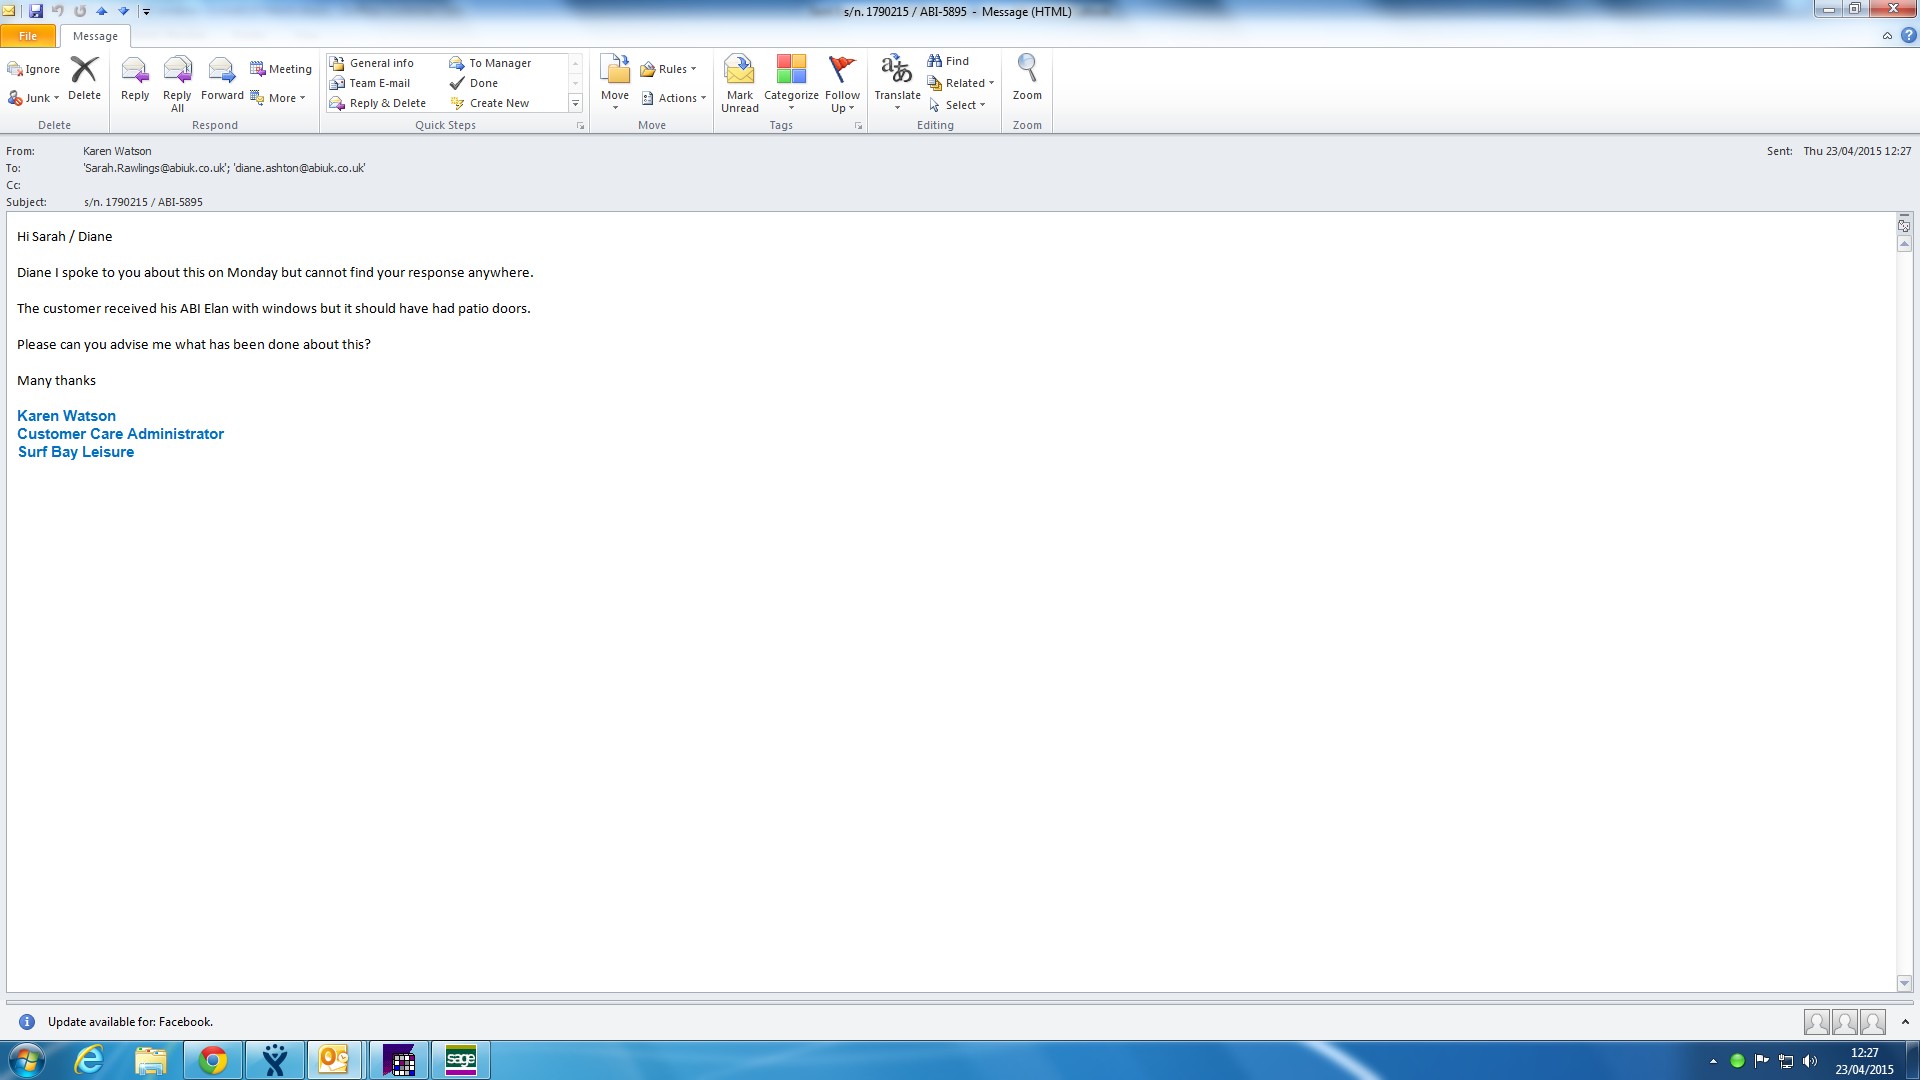Open the Translate tool
Viewport: 1920px width, 1080px height.
(x=897, y=80)
